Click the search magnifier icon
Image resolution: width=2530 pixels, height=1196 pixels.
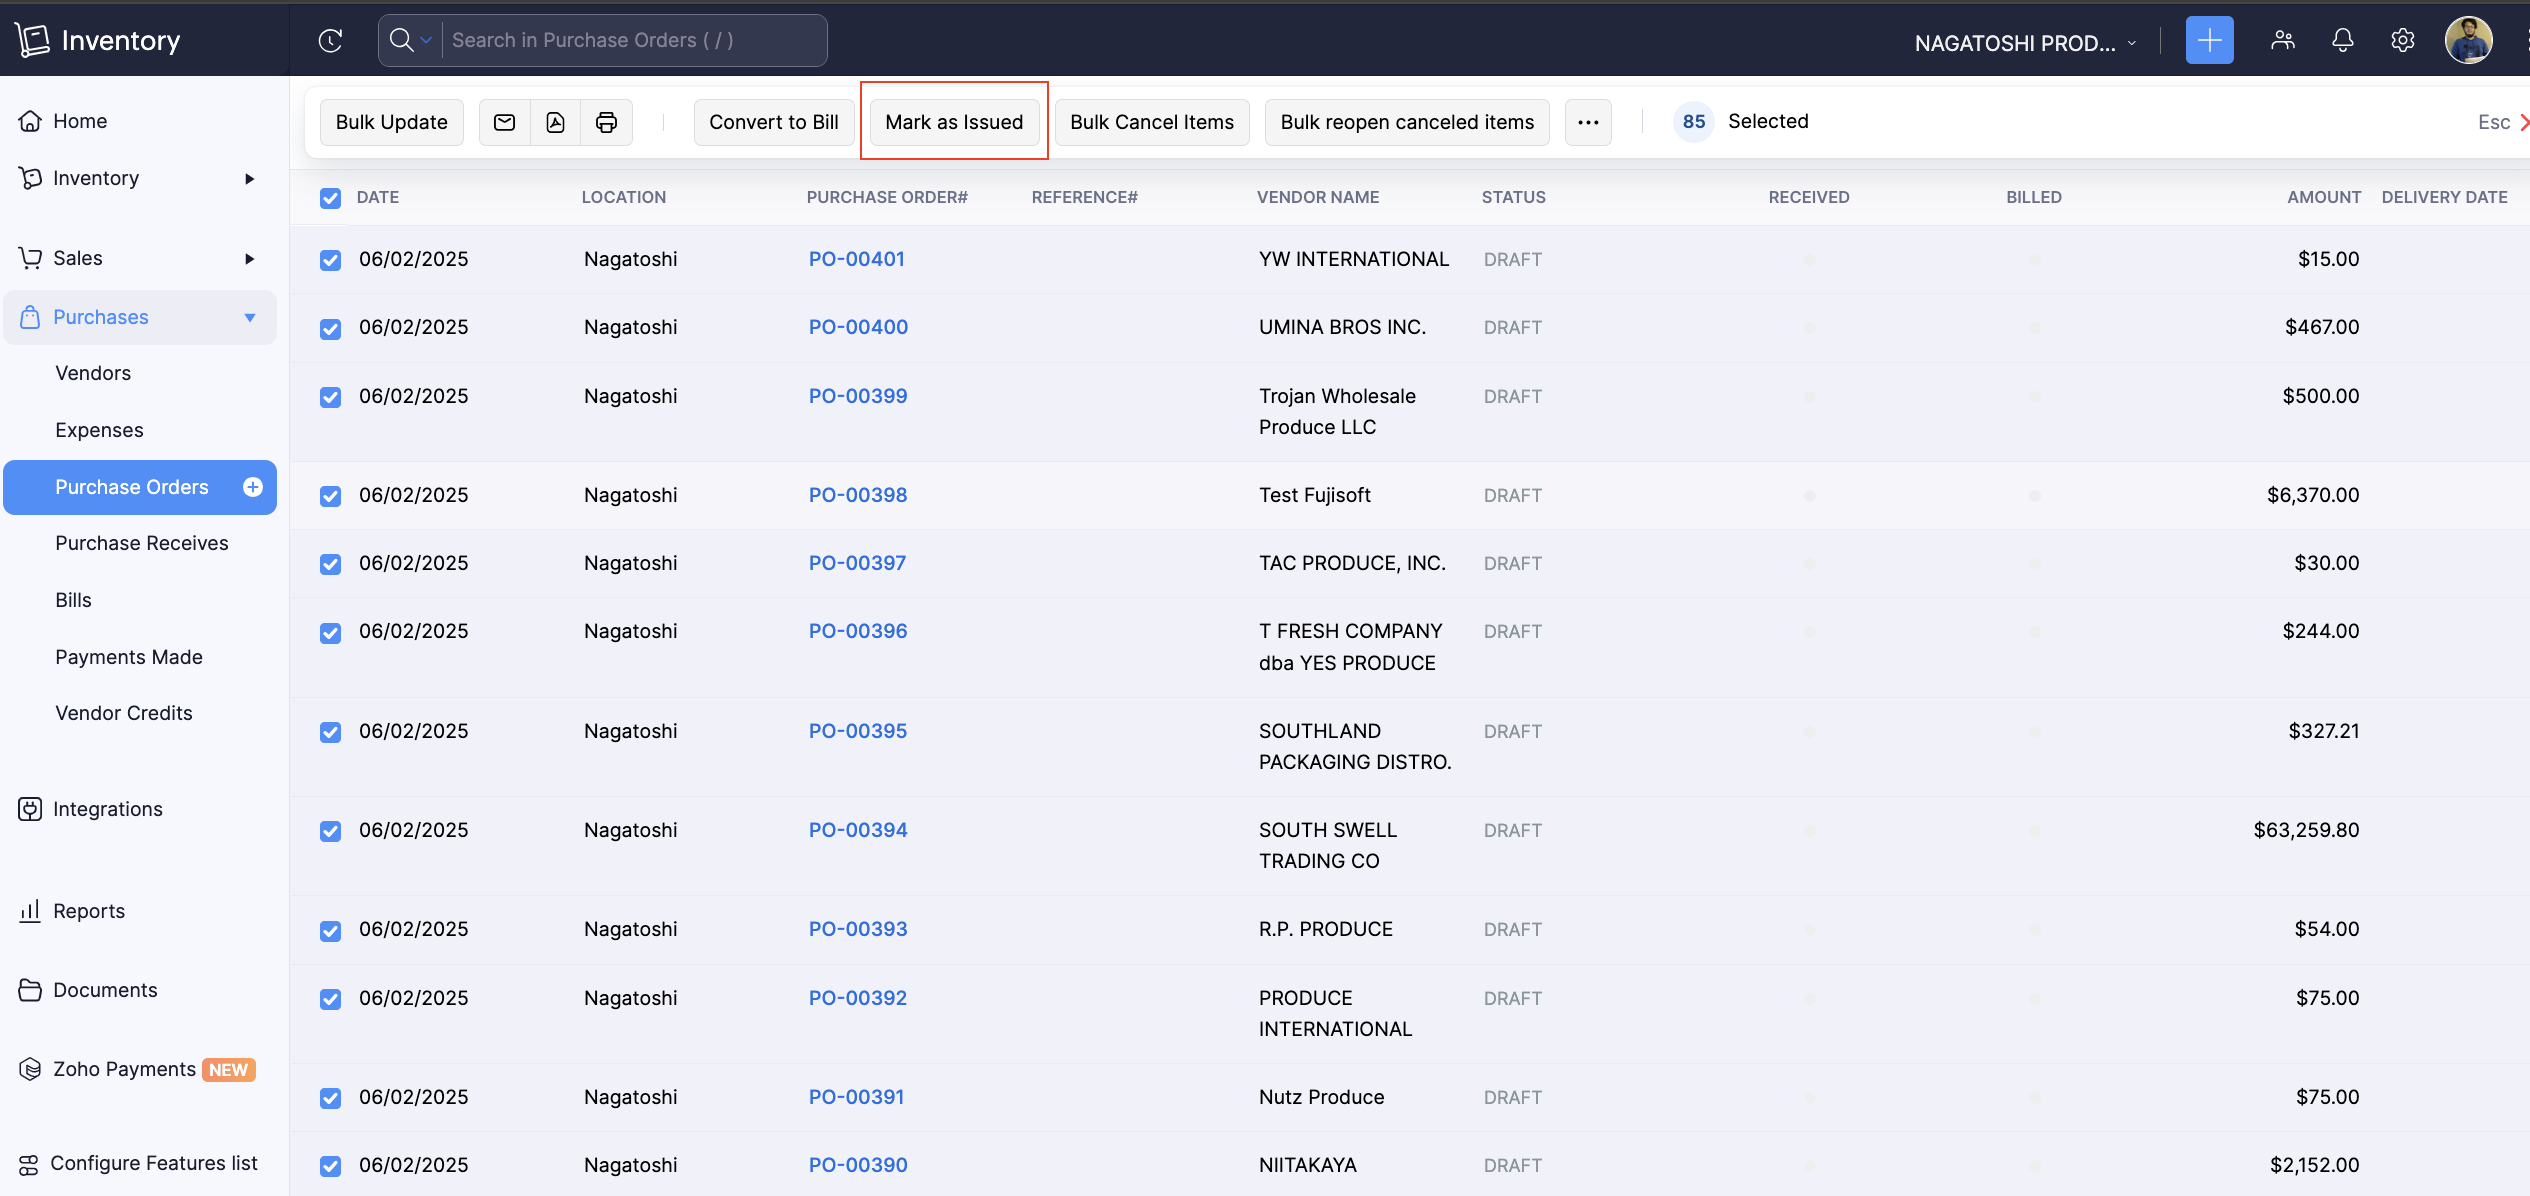[x=401, y=40]
